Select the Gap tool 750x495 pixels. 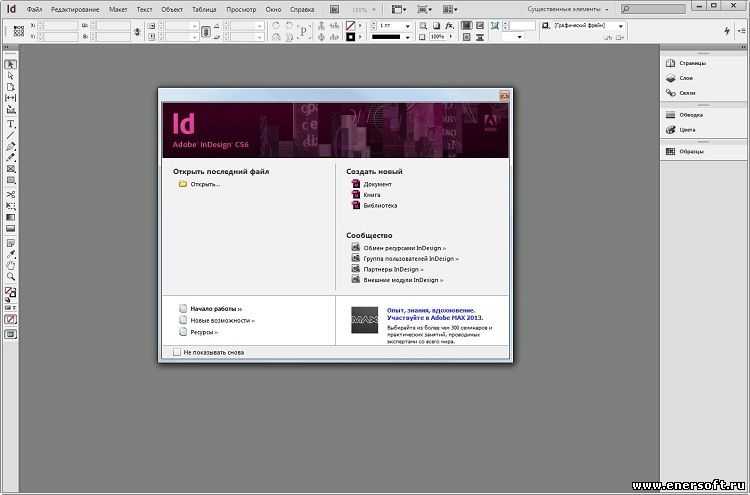10,98
